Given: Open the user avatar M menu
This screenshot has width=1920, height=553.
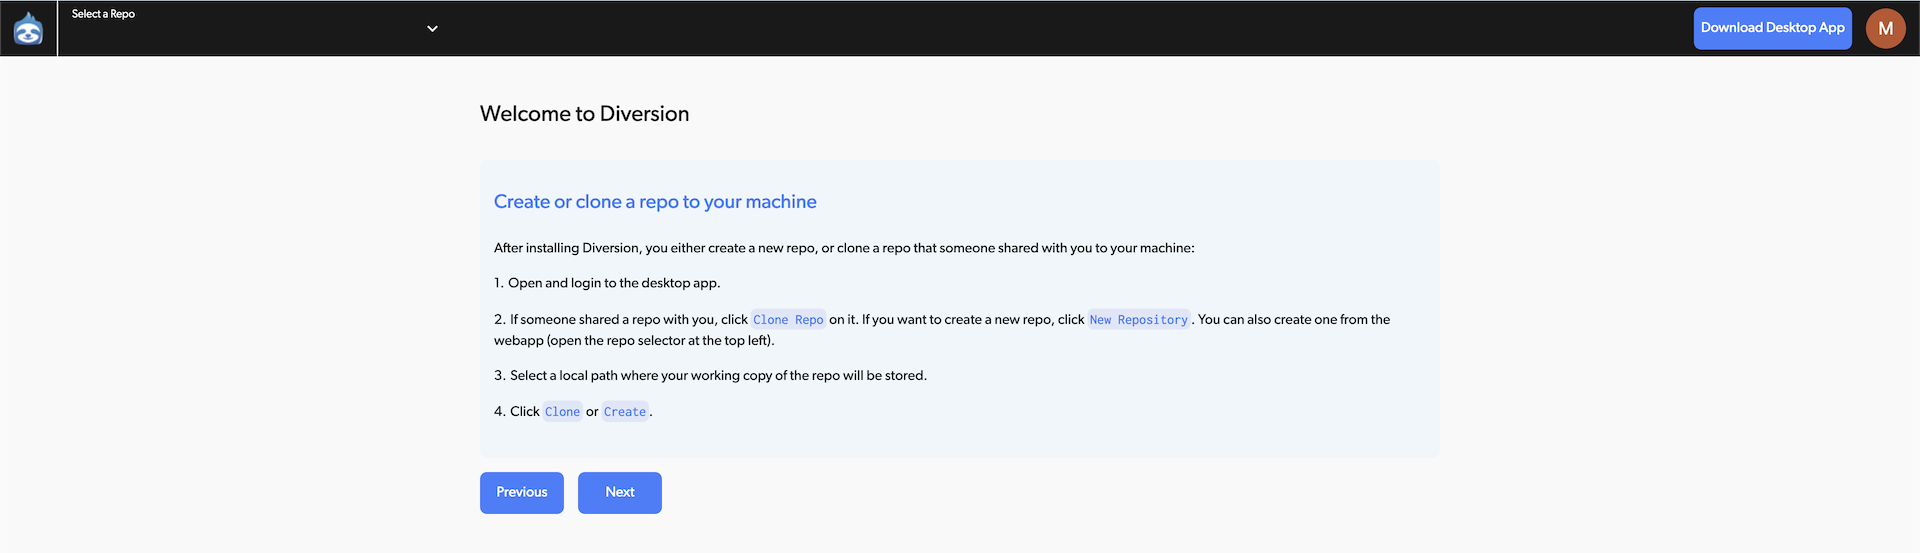Looking at the screenshot, I should [1885, 28].
